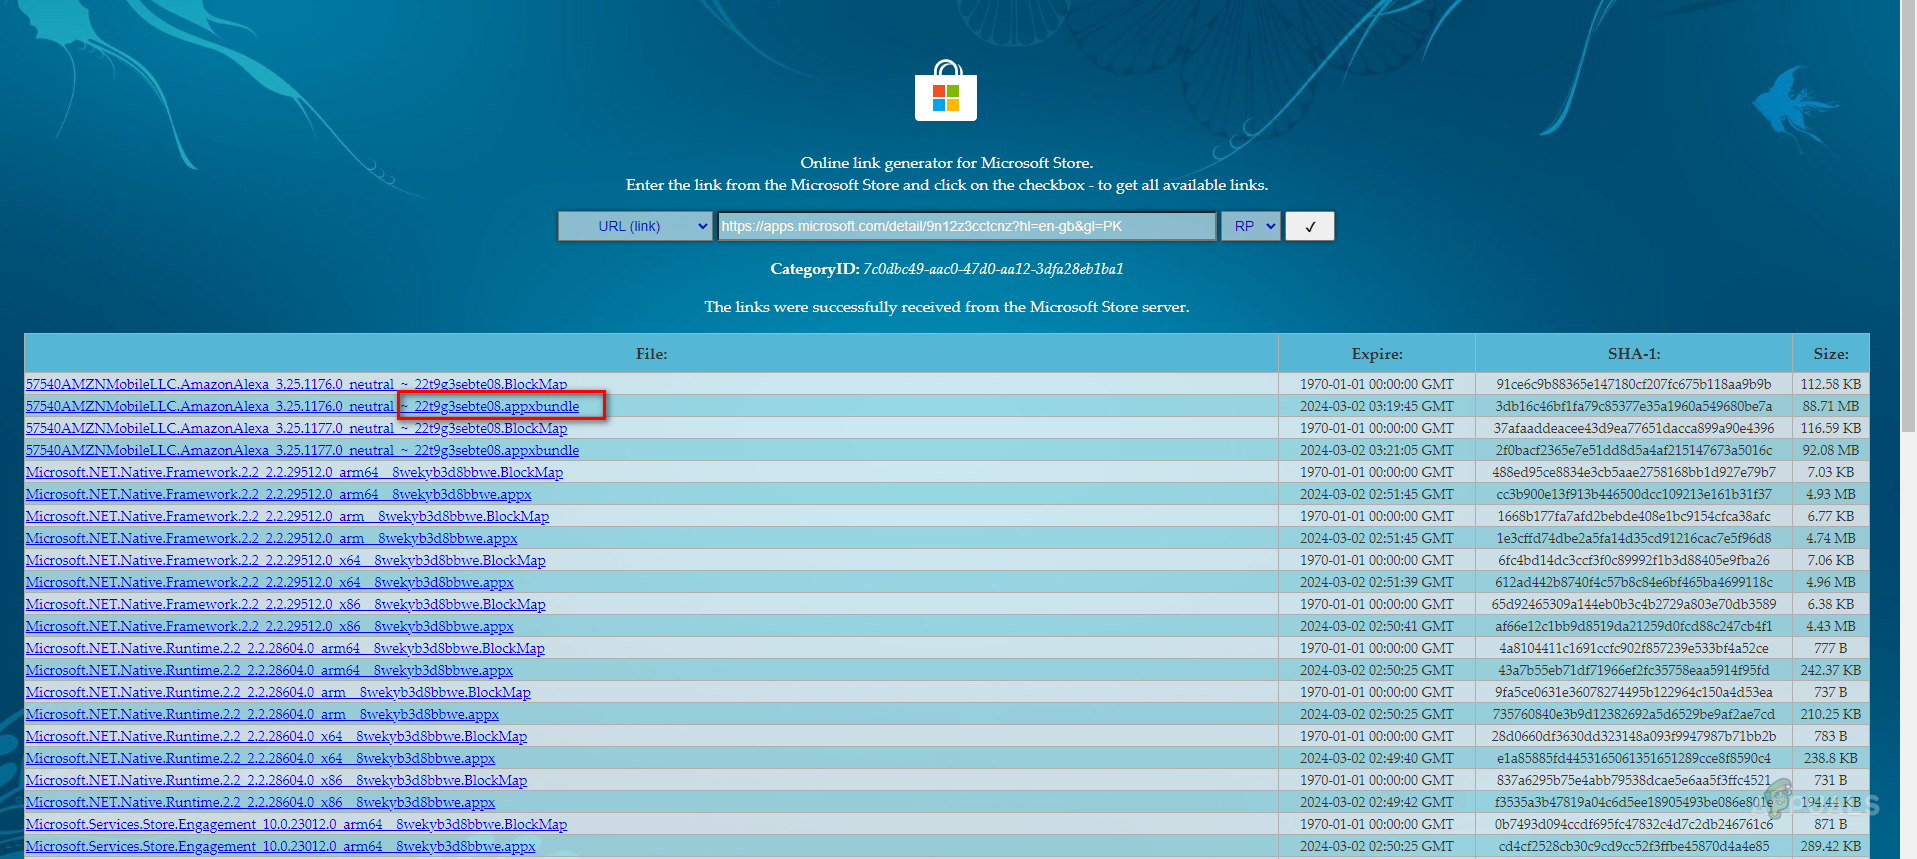Download NET.Native.Runtime 2.2 x64 appx

pos(260,758)
